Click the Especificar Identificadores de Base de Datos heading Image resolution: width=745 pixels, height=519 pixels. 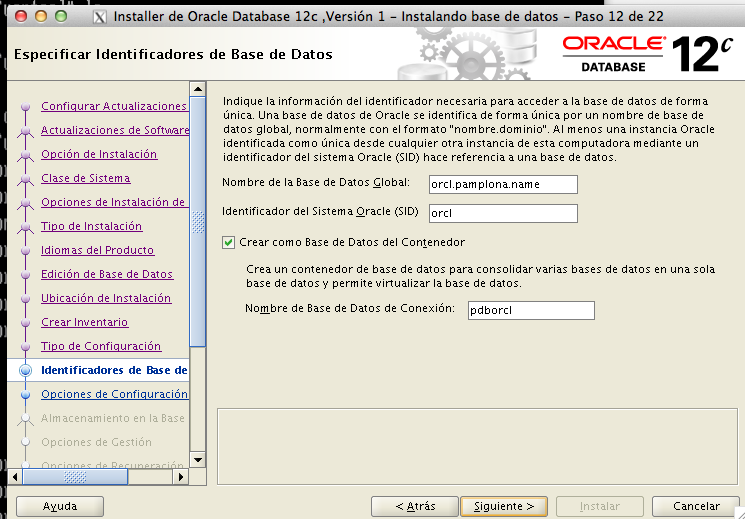(173, 54)
